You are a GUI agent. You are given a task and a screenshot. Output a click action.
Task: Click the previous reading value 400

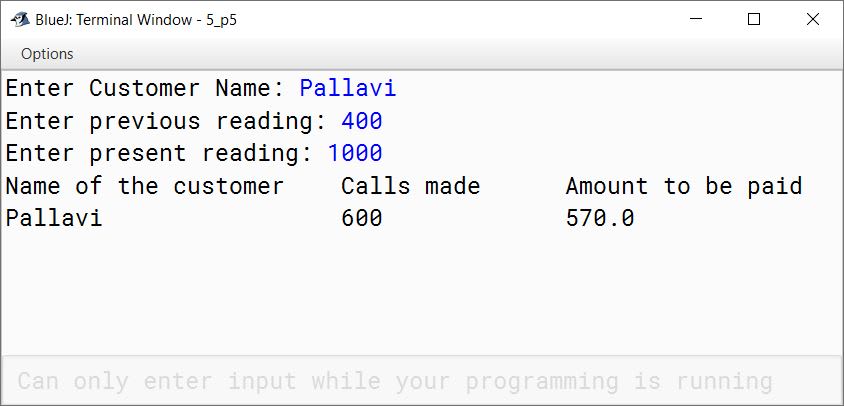[362, 121]
